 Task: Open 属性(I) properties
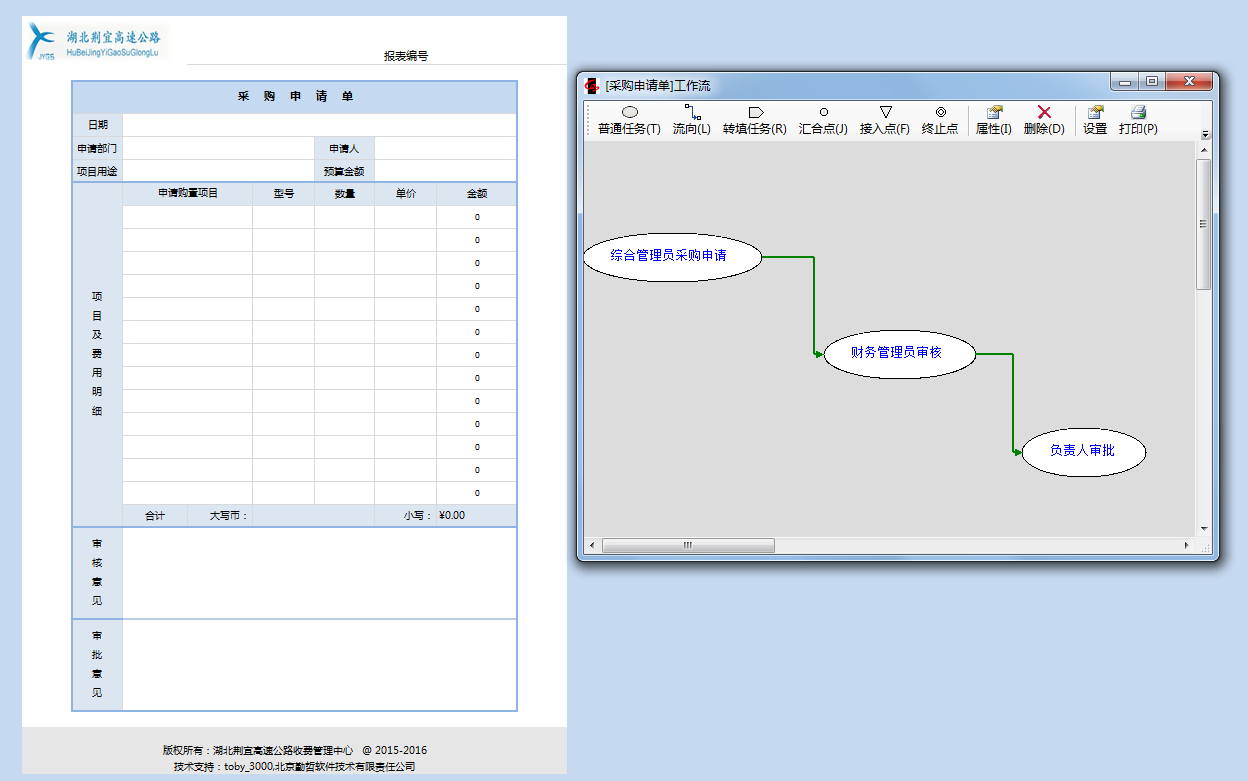coord(994,120)
